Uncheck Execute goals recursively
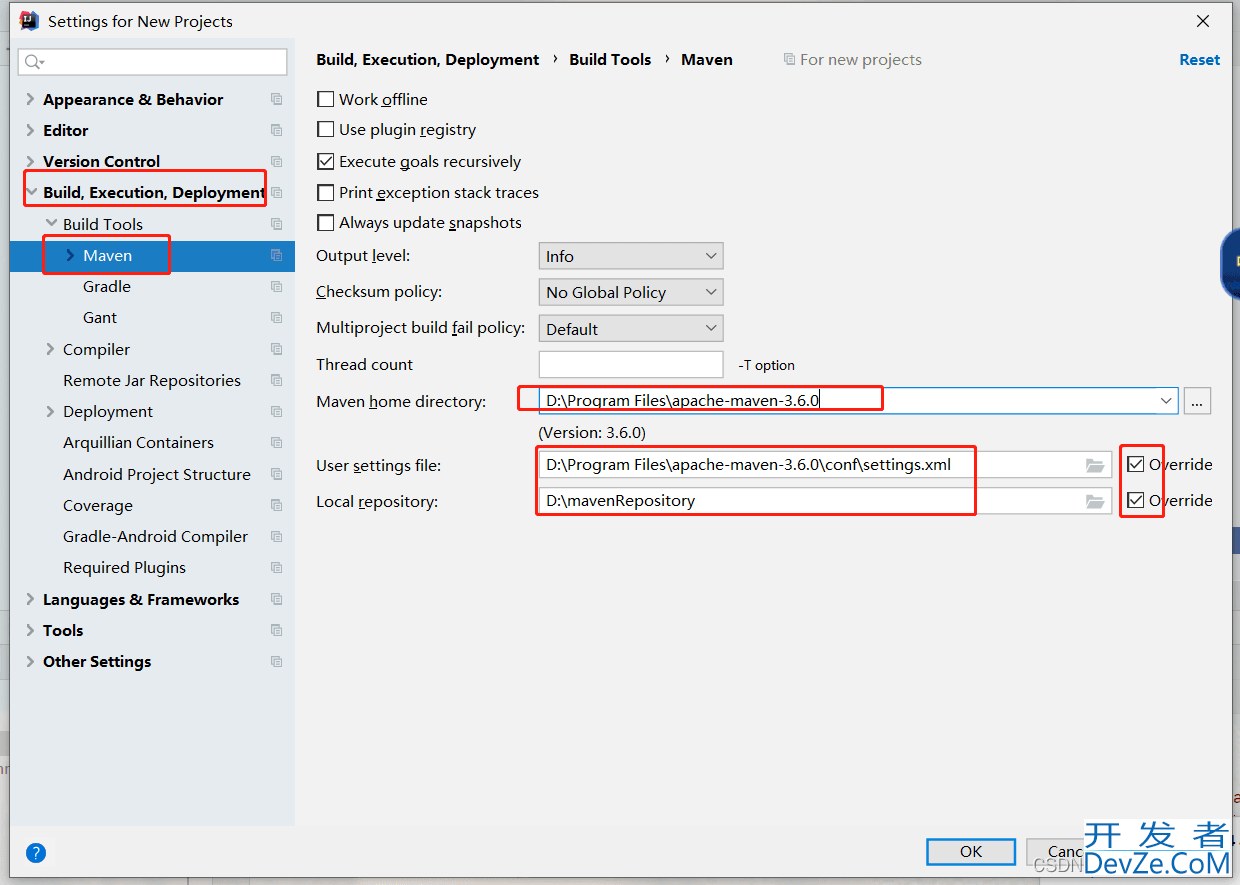This screenshot has width=1240, height=885. tap(325, 162)
